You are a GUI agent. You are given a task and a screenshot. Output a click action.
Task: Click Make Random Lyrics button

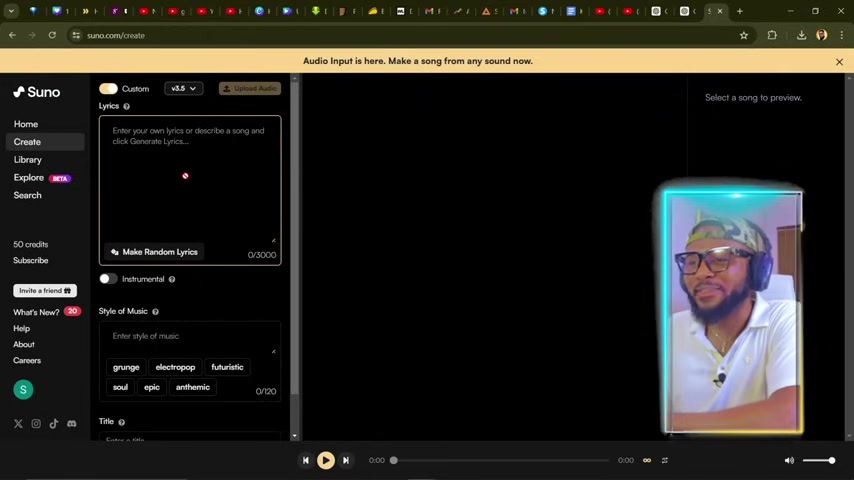pos(154,252)
